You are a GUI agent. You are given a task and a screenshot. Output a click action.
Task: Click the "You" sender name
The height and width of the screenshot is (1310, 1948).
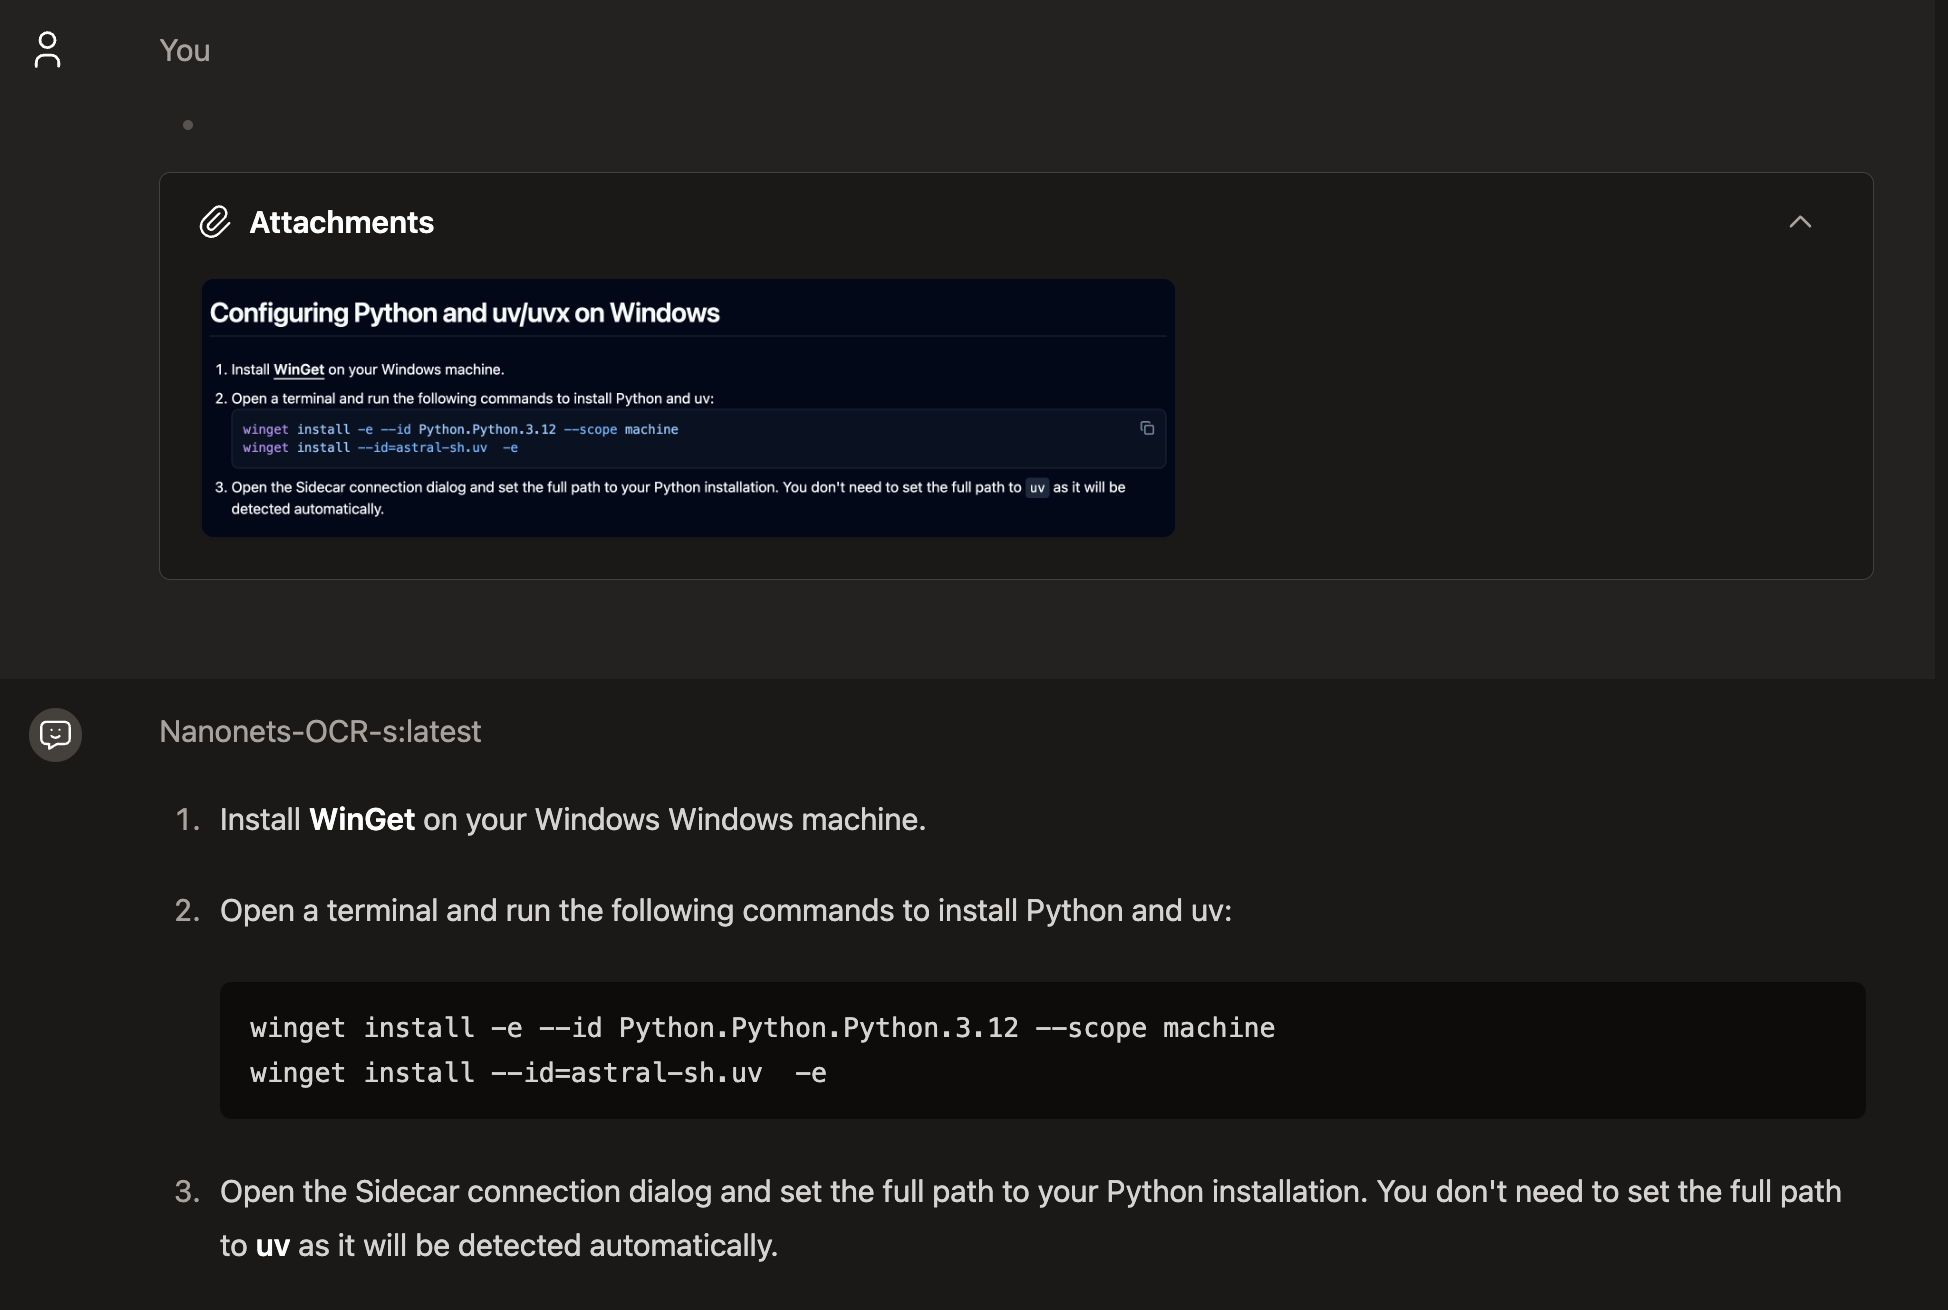[185, 50]
